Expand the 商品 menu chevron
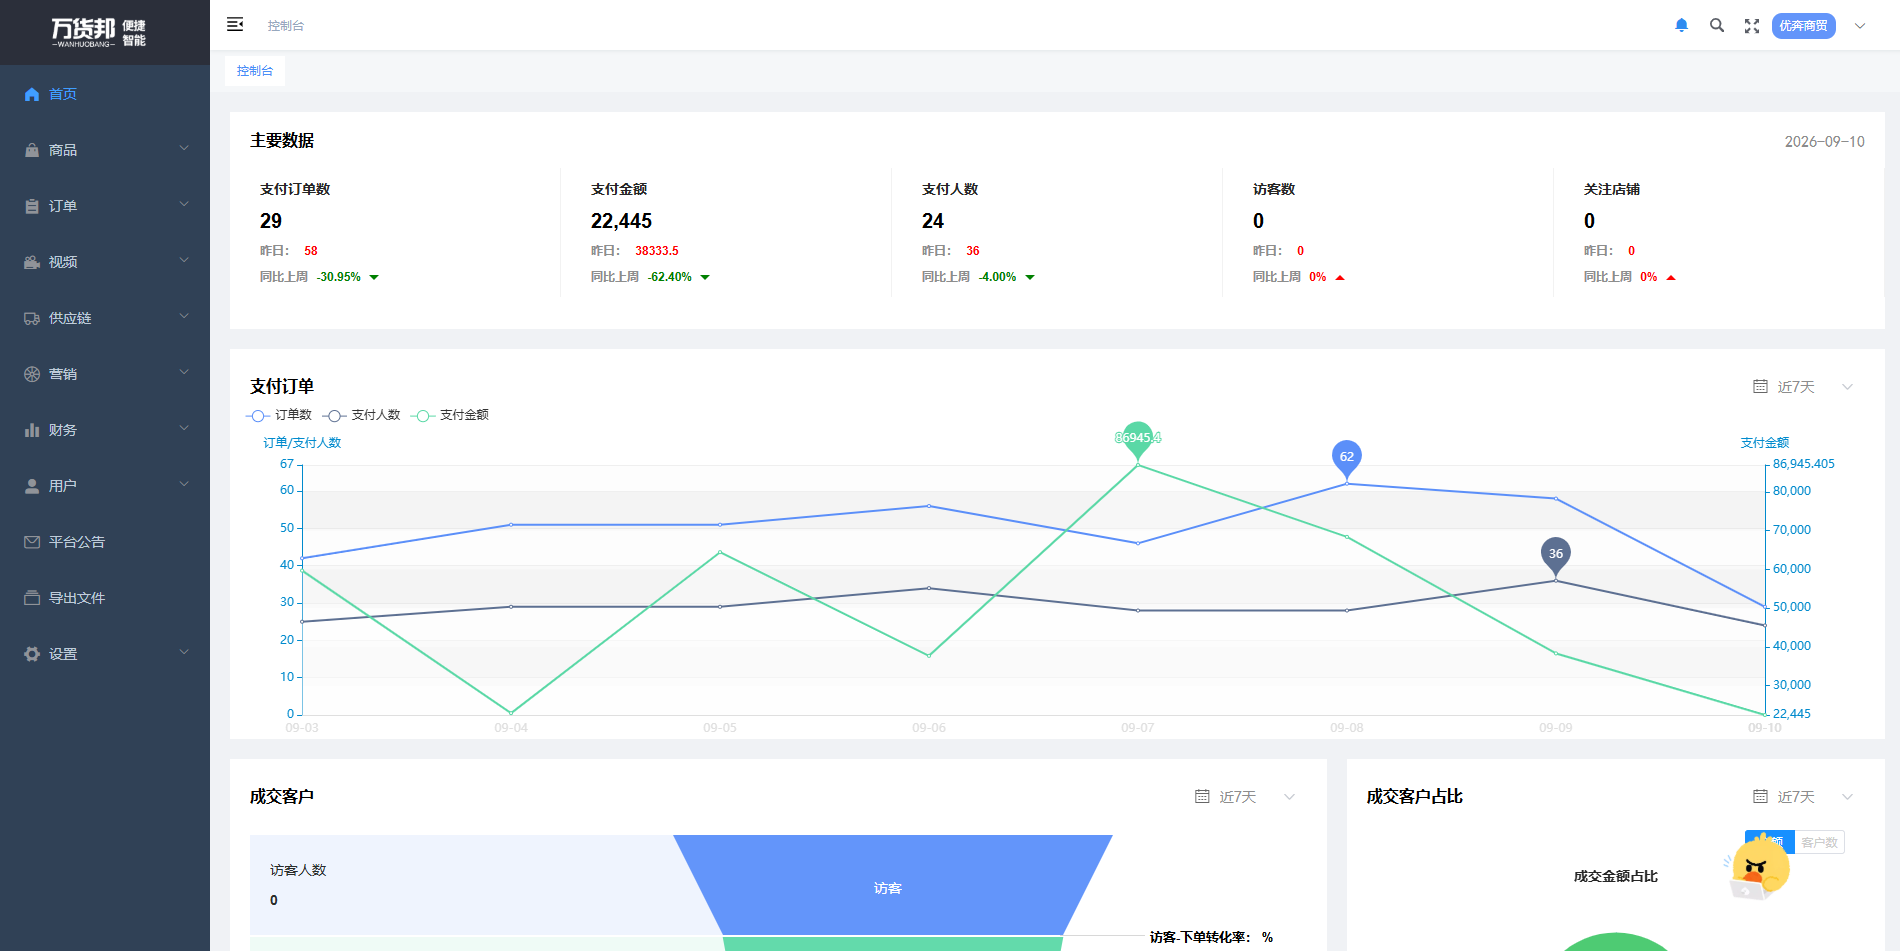 click(x=184, y=149)
